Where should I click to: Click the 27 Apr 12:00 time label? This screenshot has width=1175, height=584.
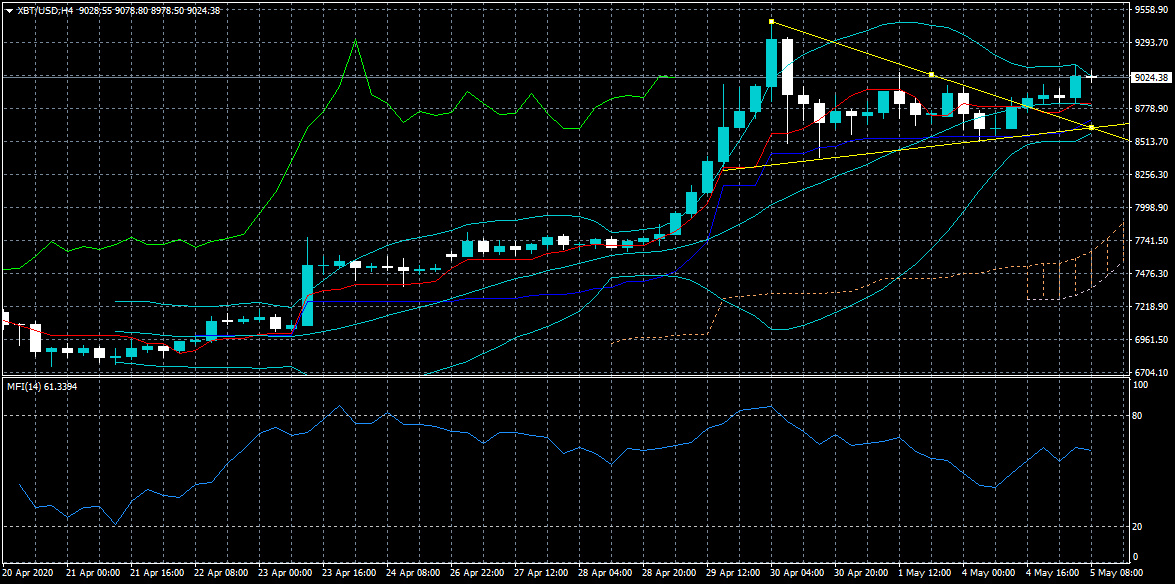[541, 572]
